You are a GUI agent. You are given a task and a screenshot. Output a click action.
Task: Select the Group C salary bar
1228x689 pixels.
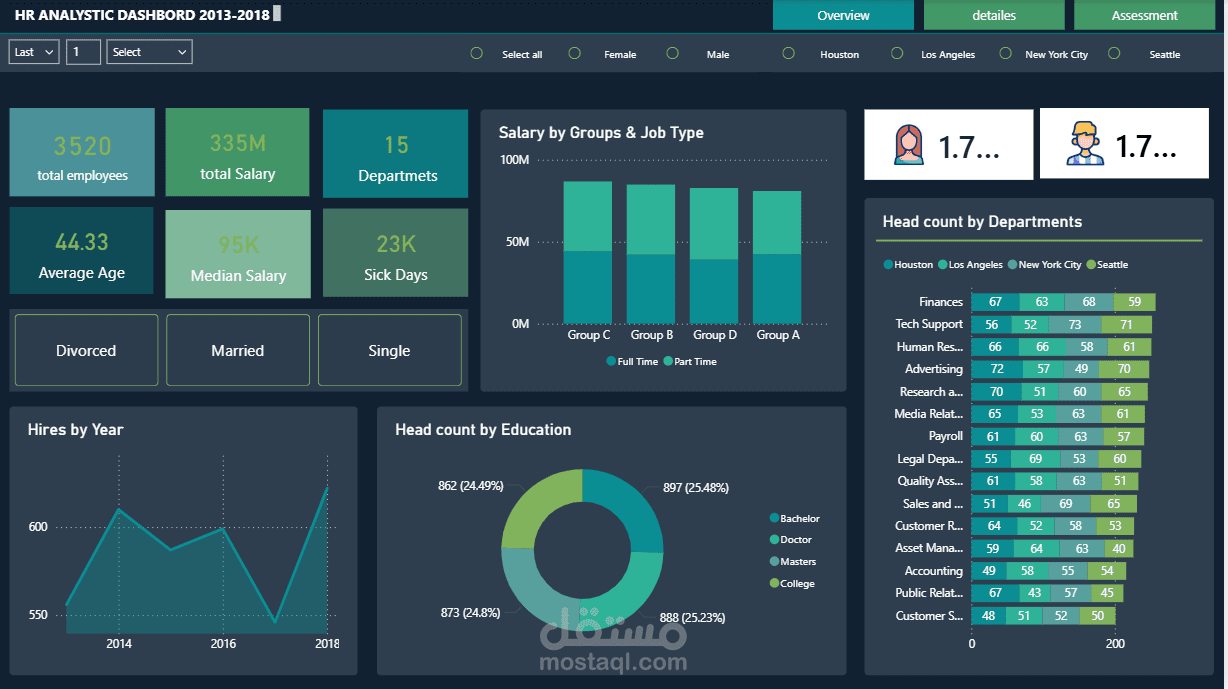click(588, 252)
